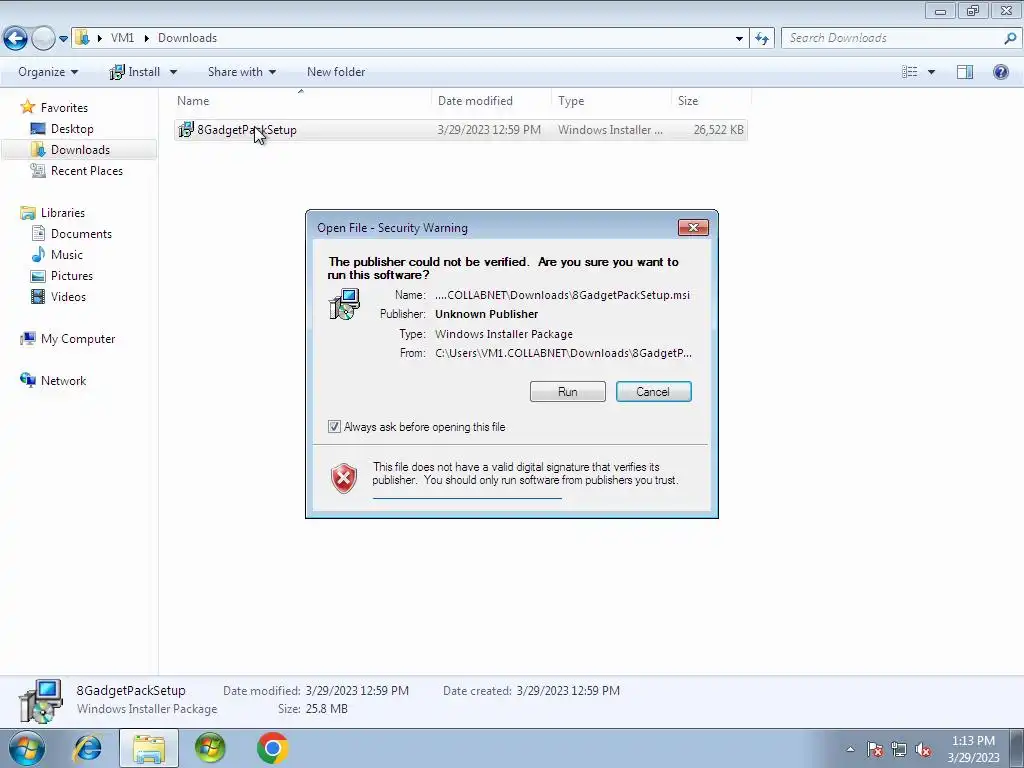
Task: Expand the Install dropdown arrow
Action: [x=173, y=72]
